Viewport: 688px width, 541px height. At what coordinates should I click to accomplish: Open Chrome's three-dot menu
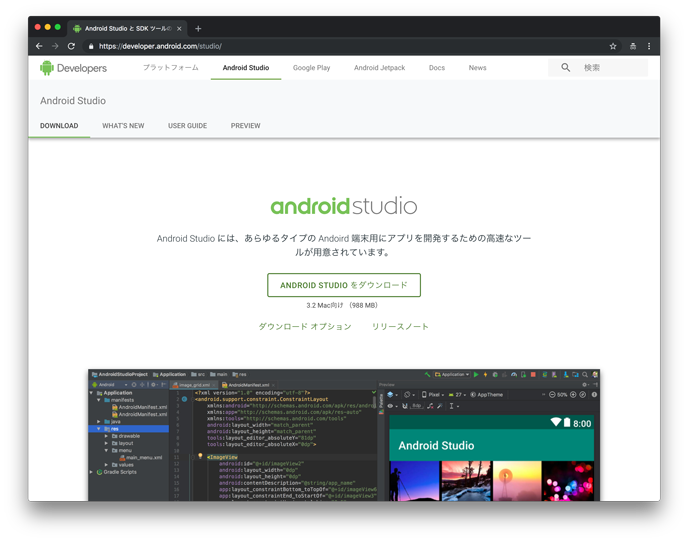point(649,46)
